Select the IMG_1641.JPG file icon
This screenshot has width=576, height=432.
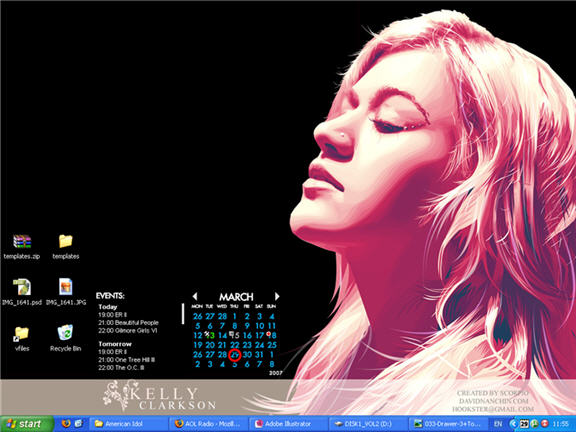[x=66, y=287]
